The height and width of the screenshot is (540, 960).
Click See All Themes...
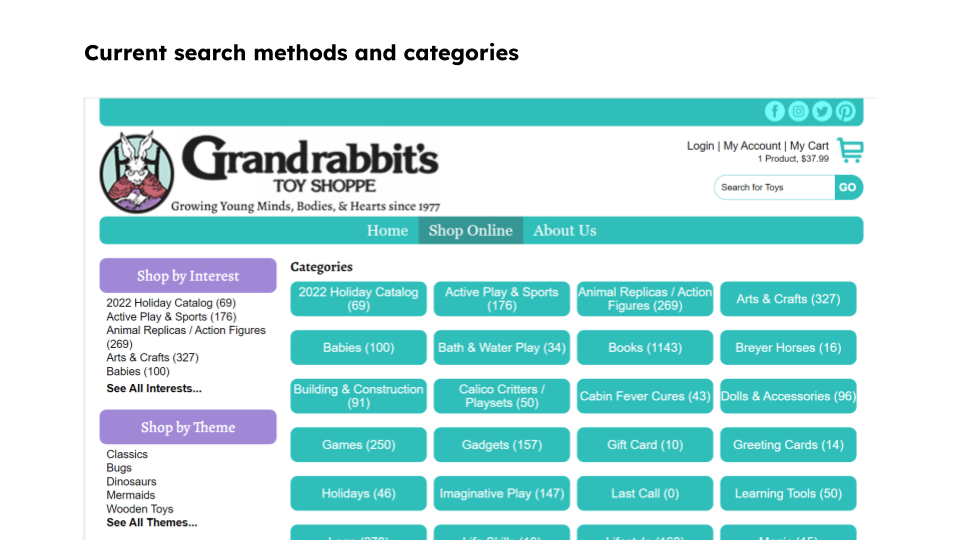coord(152,523)
